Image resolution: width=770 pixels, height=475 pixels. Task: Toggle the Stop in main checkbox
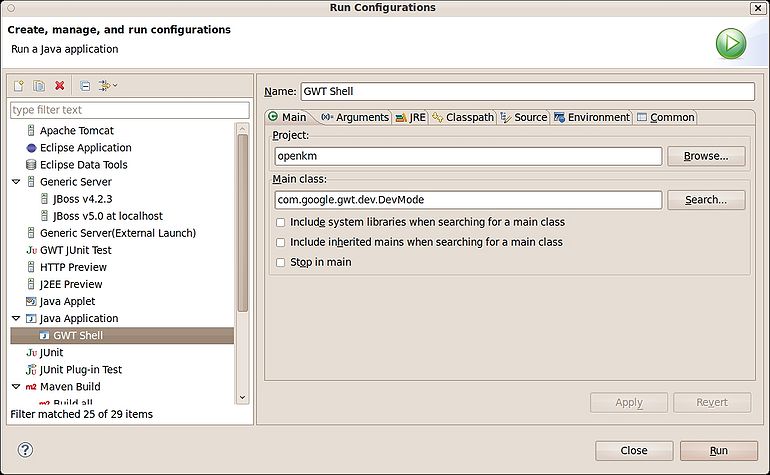[280, 262]
